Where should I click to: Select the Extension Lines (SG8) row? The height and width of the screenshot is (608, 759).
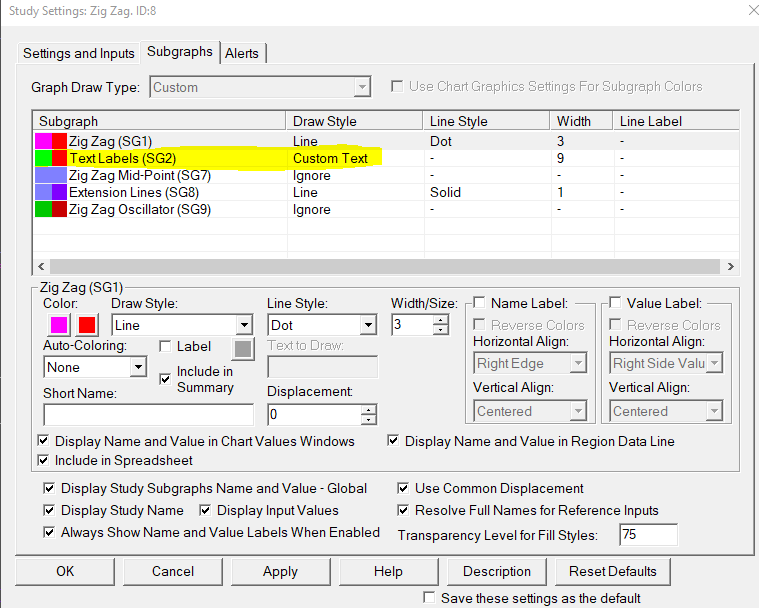(x=386, y=192)
